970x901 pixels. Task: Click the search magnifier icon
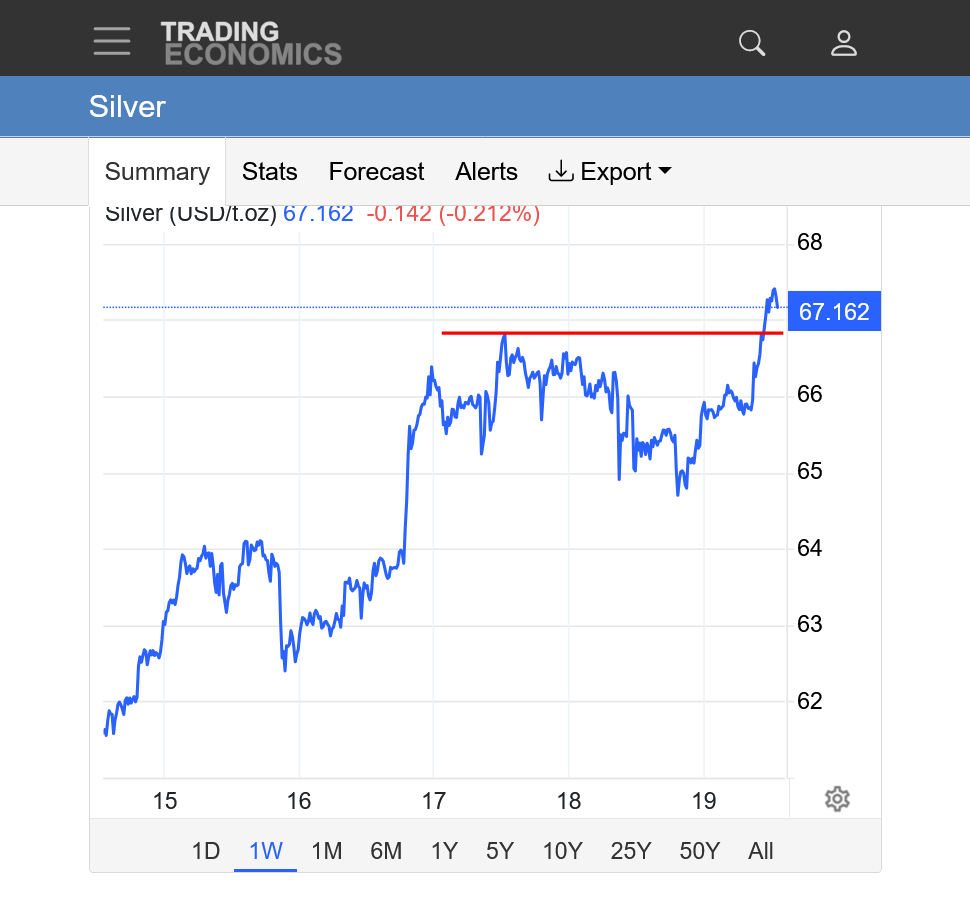point(751,42)
